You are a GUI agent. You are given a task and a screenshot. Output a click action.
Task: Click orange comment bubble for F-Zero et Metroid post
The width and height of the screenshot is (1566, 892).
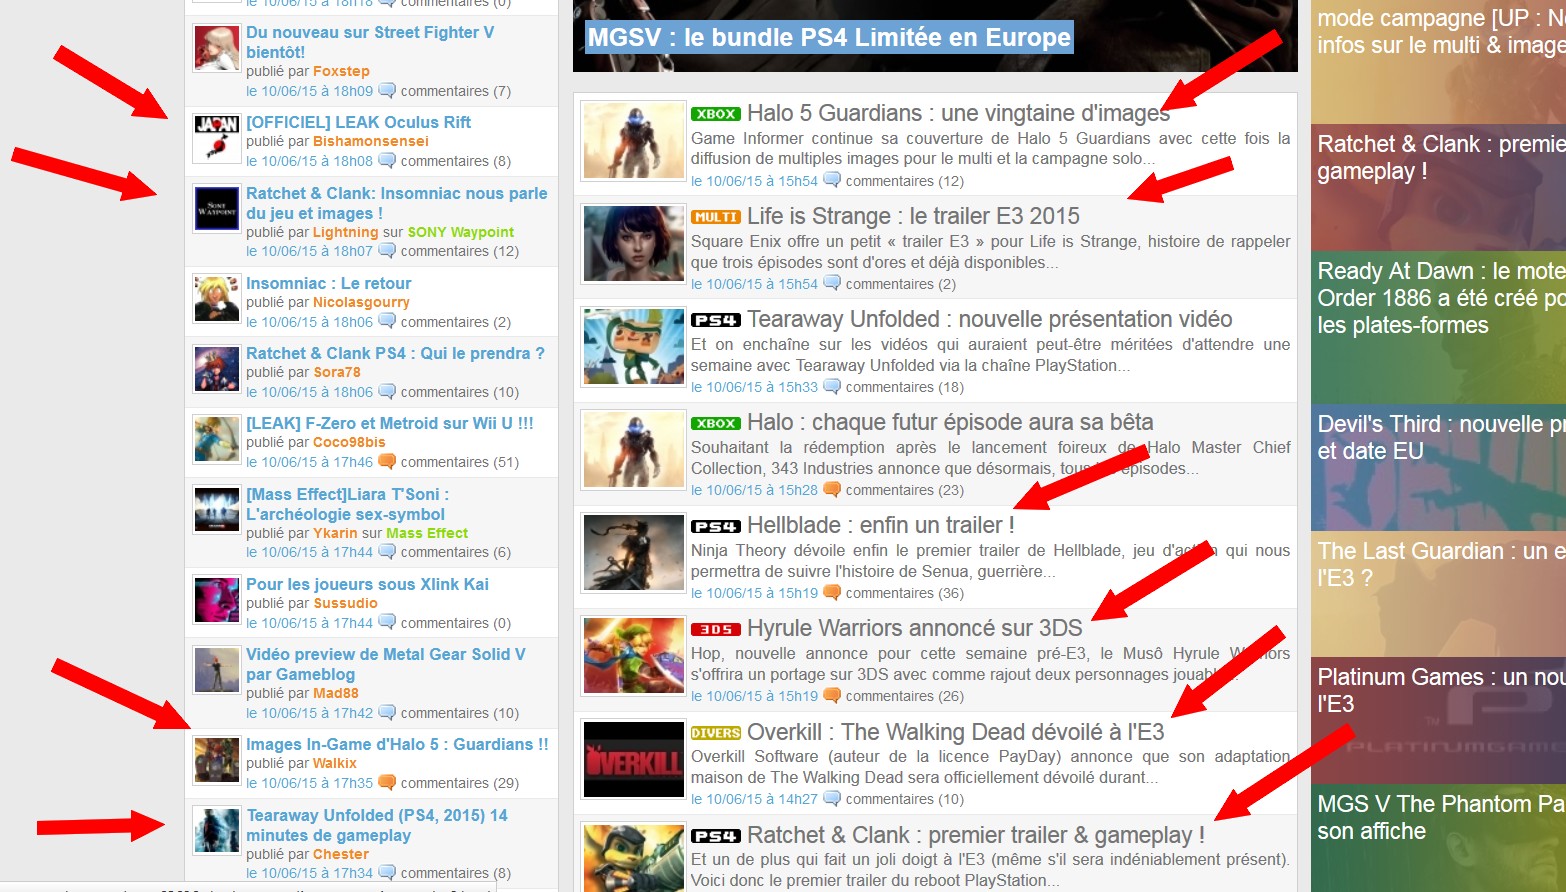click(x=387, y=461)
